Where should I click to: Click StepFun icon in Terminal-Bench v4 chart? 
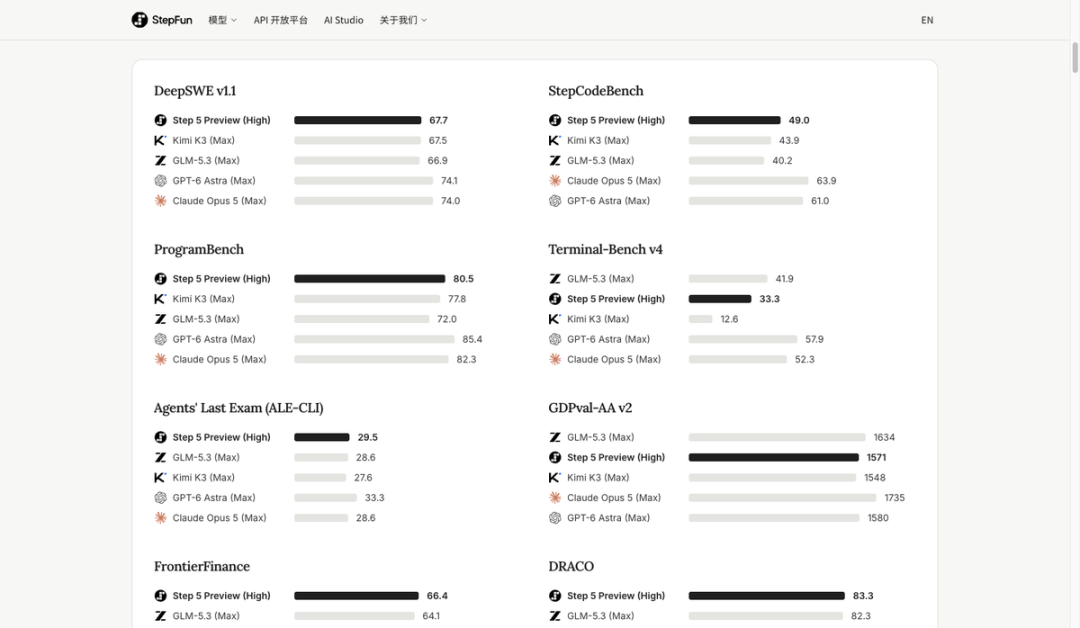point(555,298)
